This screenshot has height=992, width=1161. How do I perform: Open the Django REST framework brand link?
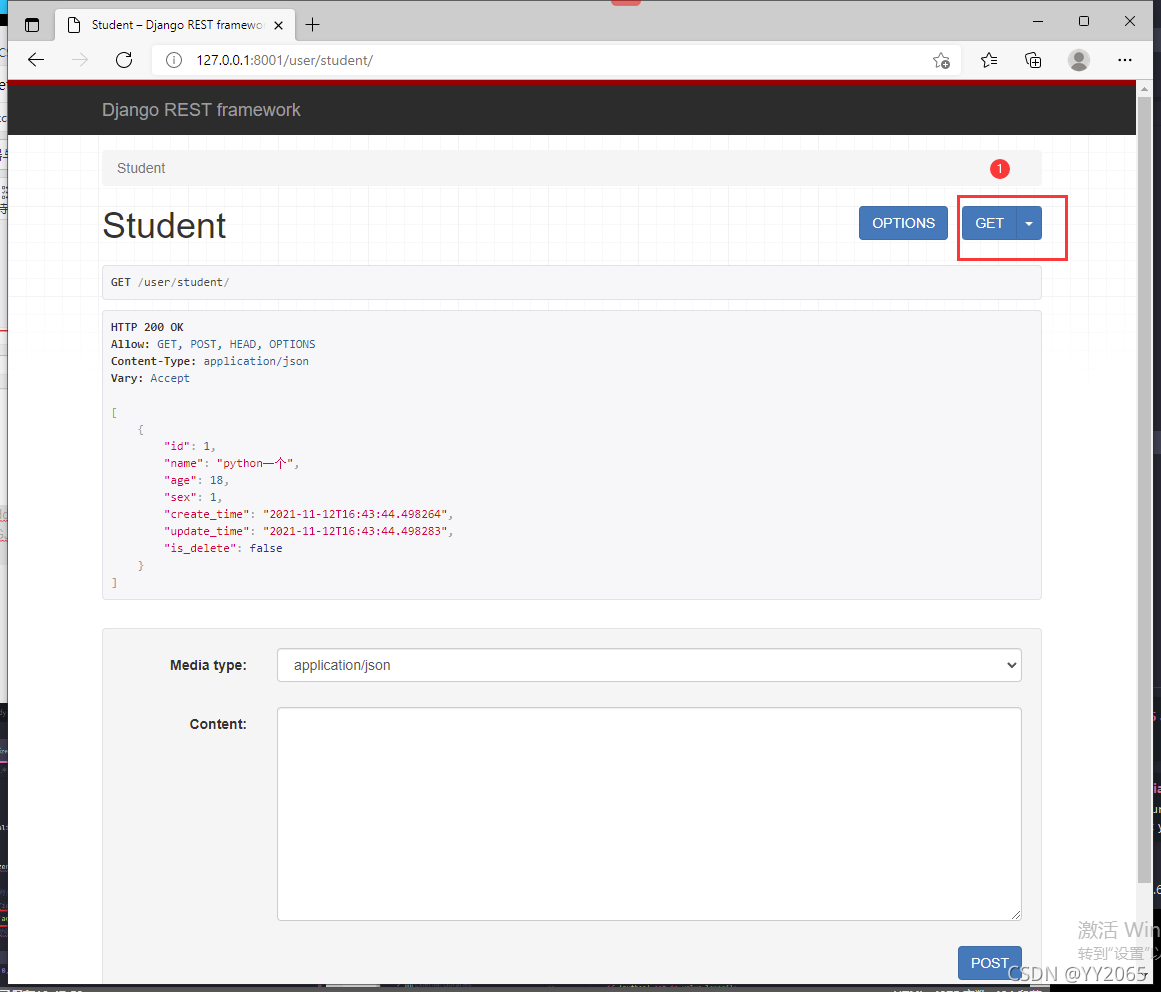(201, 110)
